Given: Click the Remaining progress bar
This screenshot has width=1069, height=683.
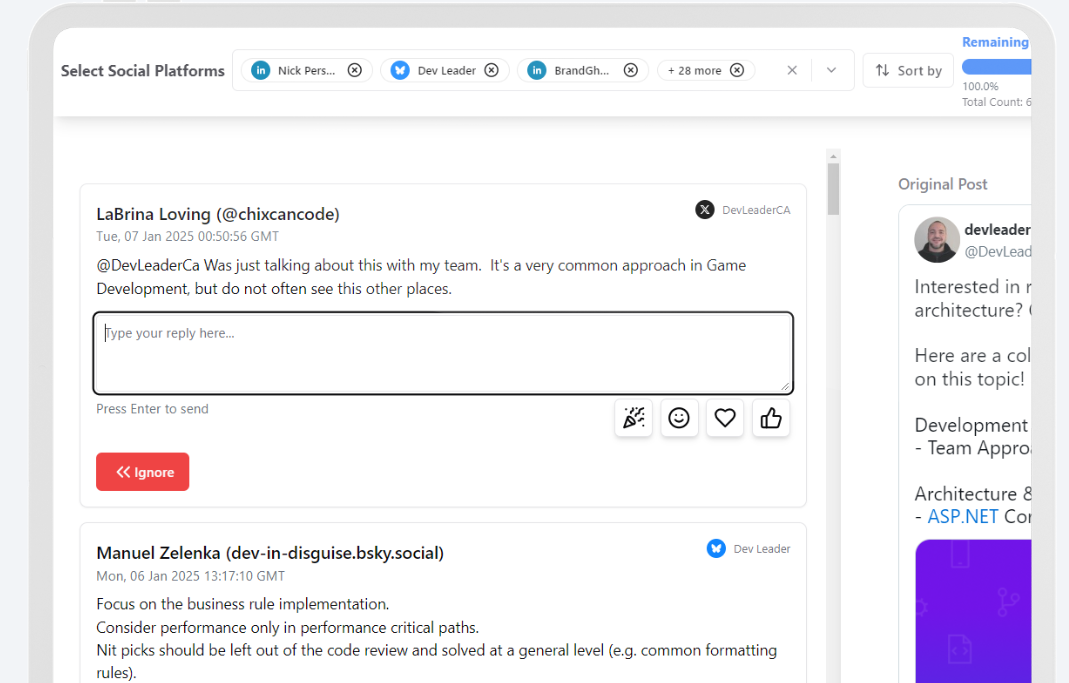Looking at the screenshot, I should click(996, 67).
